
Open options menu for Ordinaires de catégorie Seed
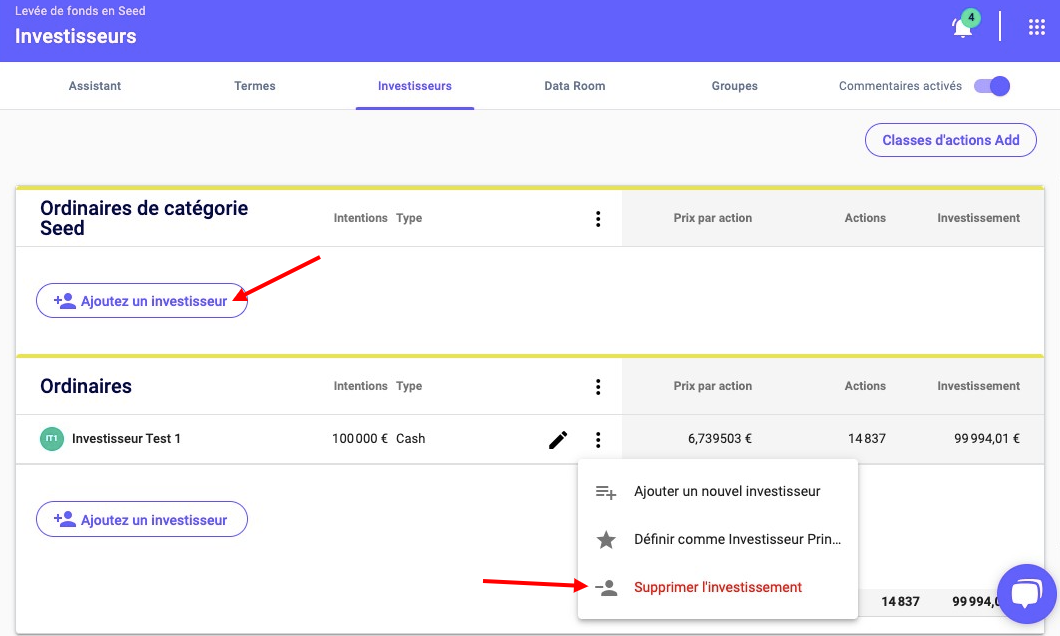pyautogui.click(x=597, y=219)
